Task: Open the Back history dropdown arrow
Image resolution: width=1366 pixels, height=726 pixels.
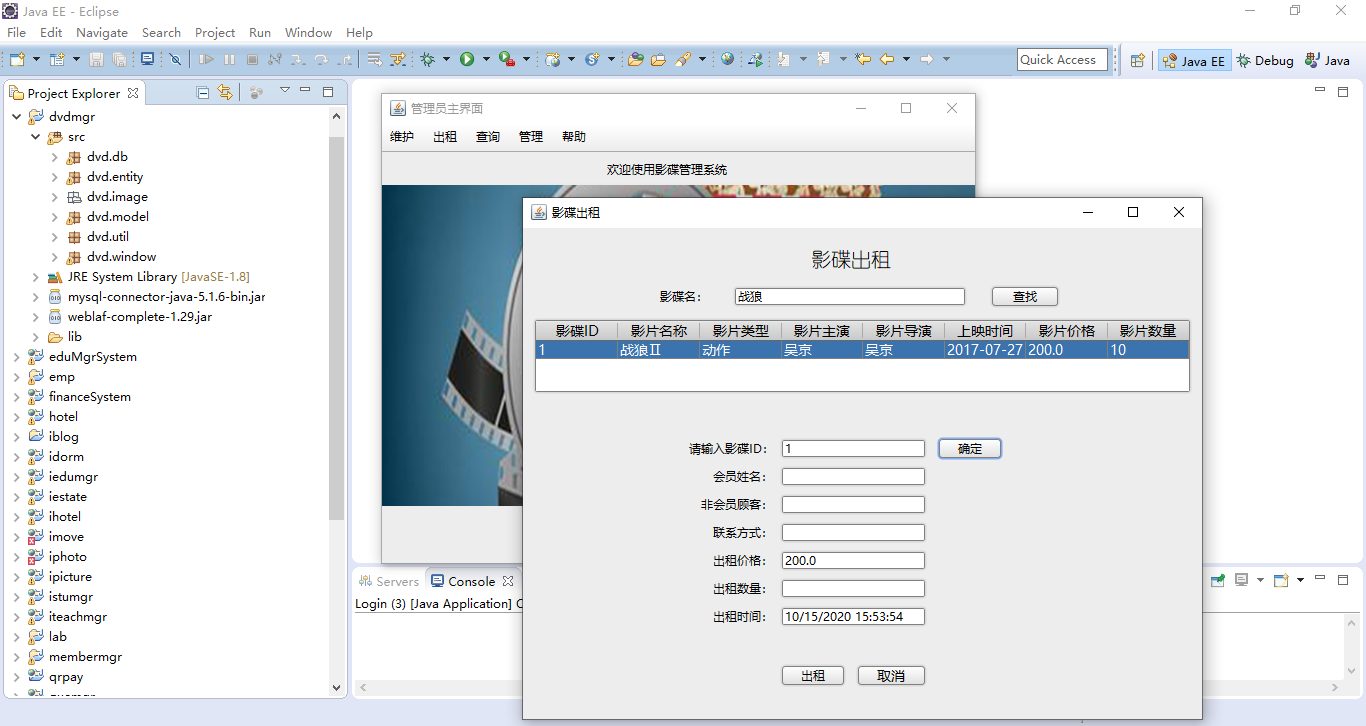Action: pos(906,60)
